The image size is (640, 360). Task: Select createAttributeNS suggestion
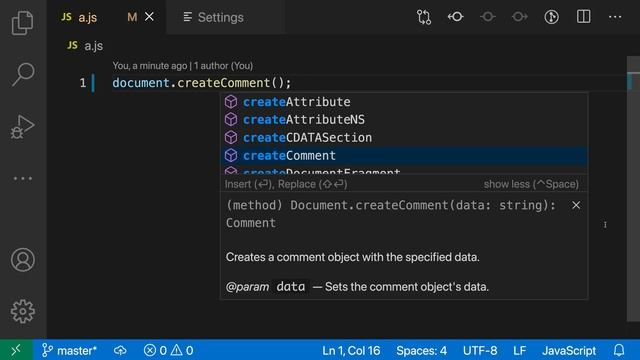pos(404,120)
